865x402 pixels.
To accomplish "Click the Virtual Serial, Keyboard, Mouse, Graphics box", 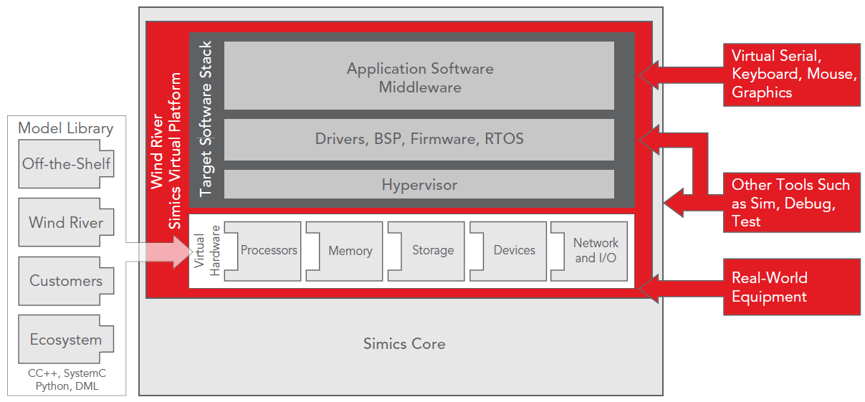I will (x=792, y=73).
